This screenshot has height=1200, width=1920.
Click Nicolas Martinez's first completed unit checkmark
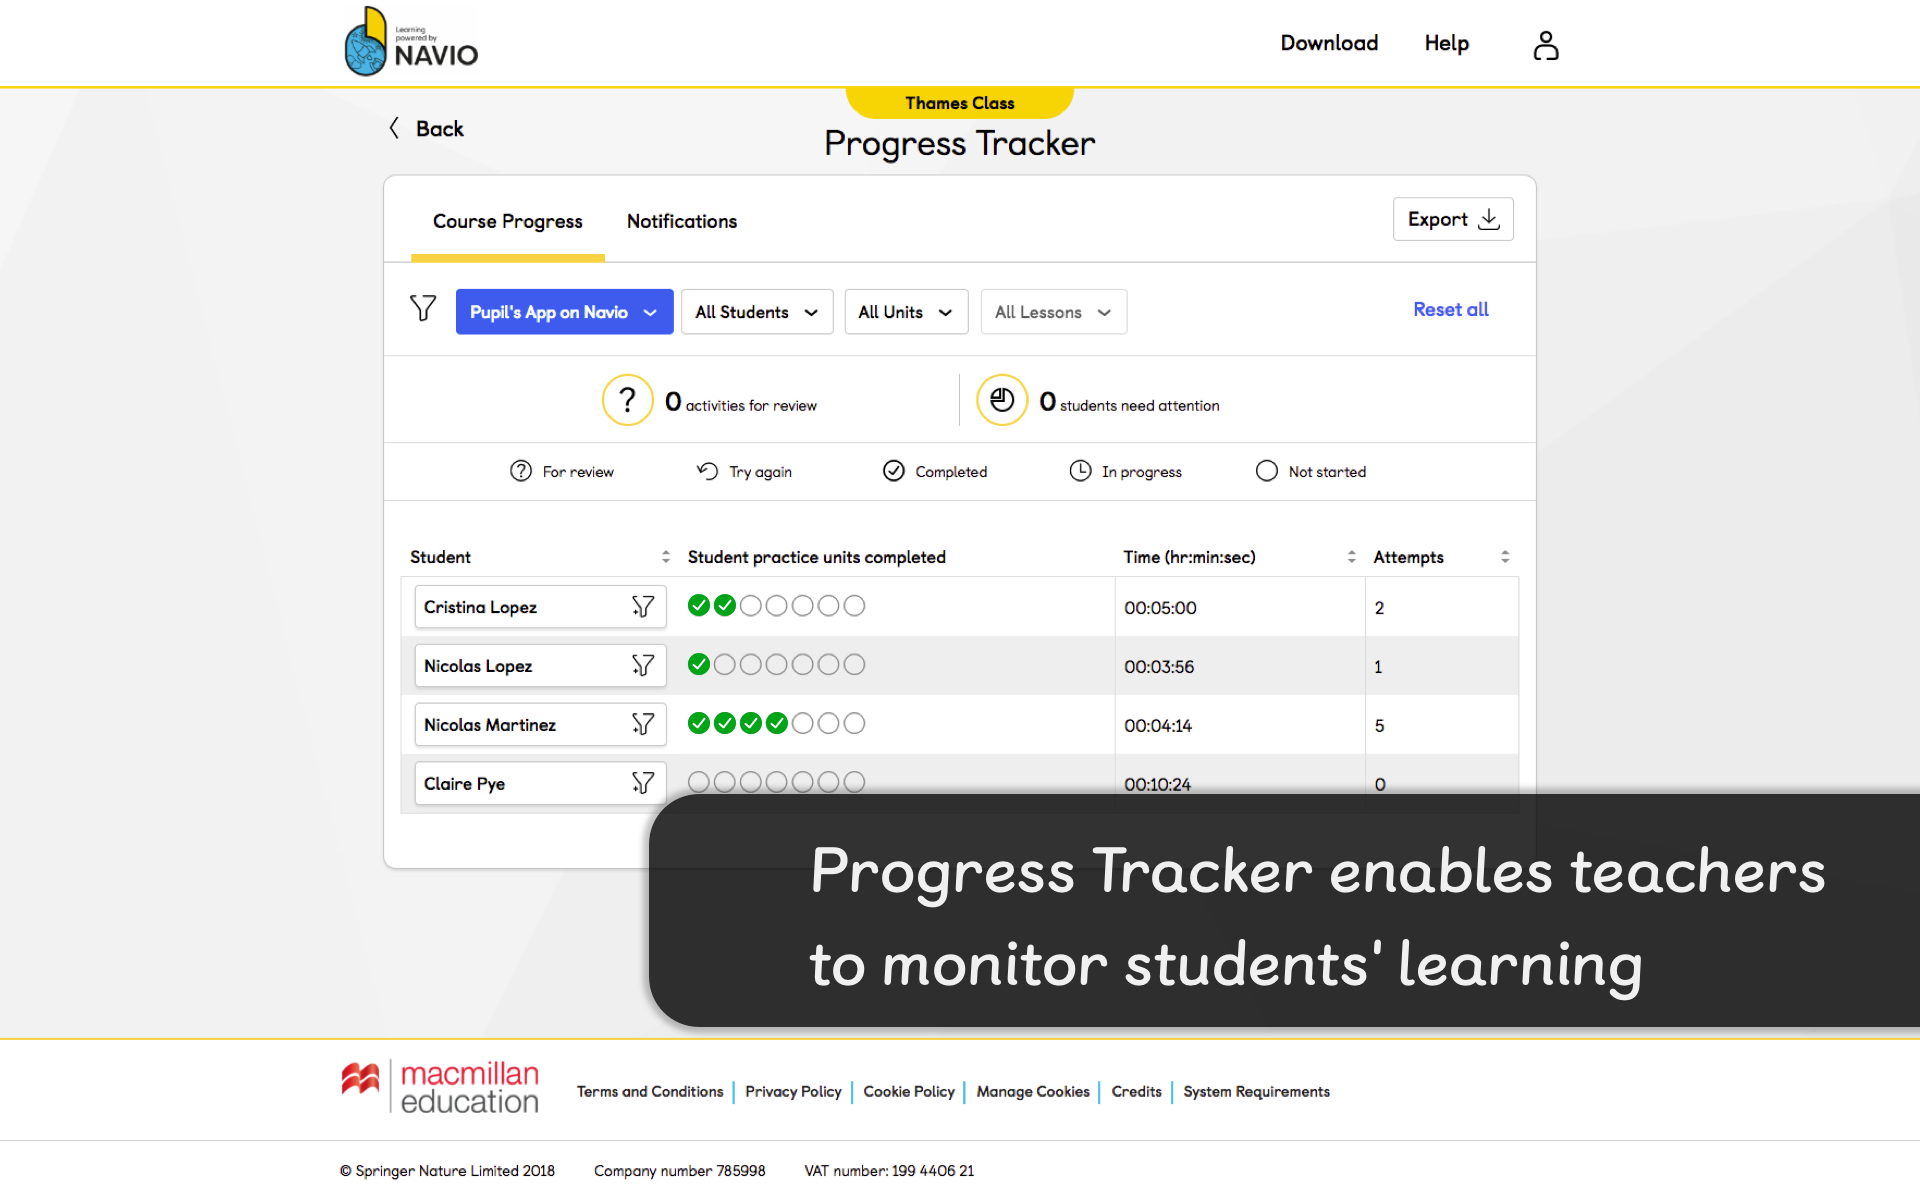699,723
